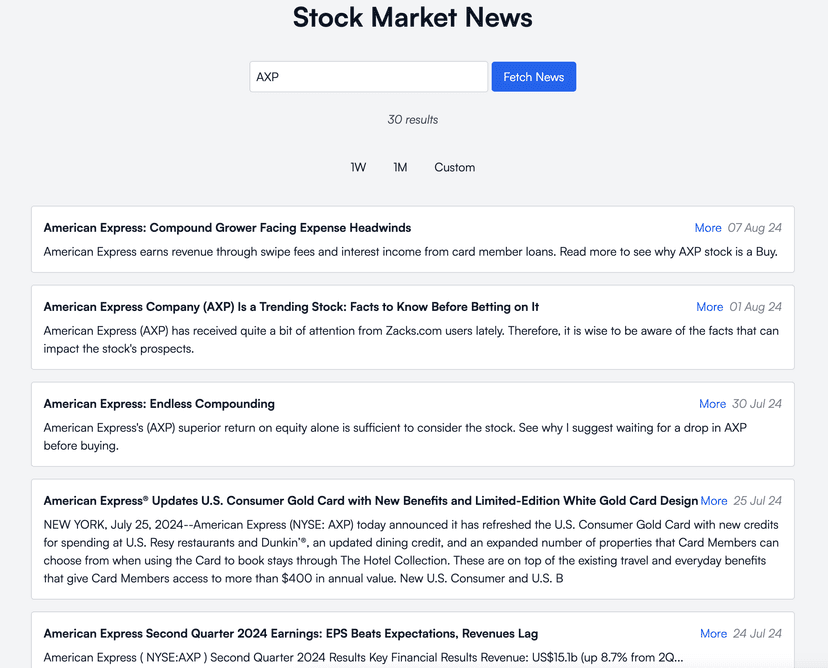Select the 1M time range filter
Image resolution: width=828 pixels, height=668 pixels.
click(400, 167)
